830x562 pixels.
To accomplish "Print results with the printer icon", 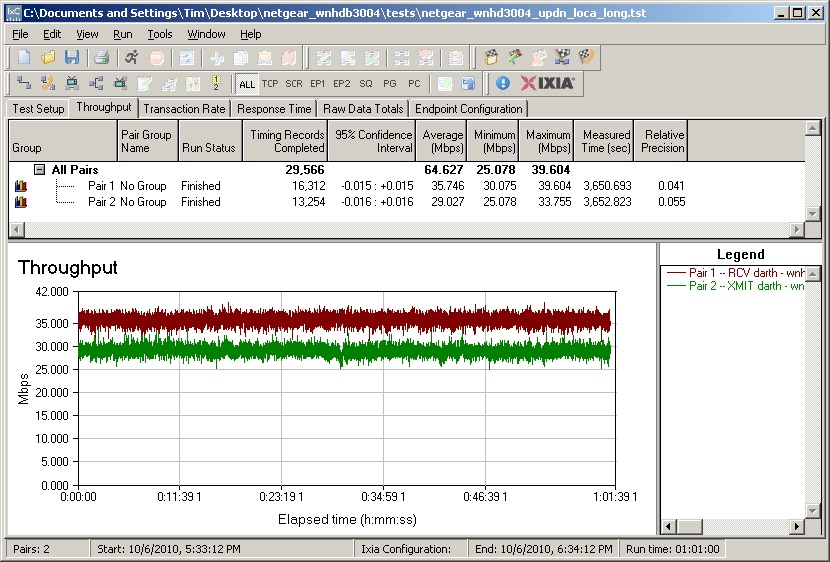I will pos(101,58).
